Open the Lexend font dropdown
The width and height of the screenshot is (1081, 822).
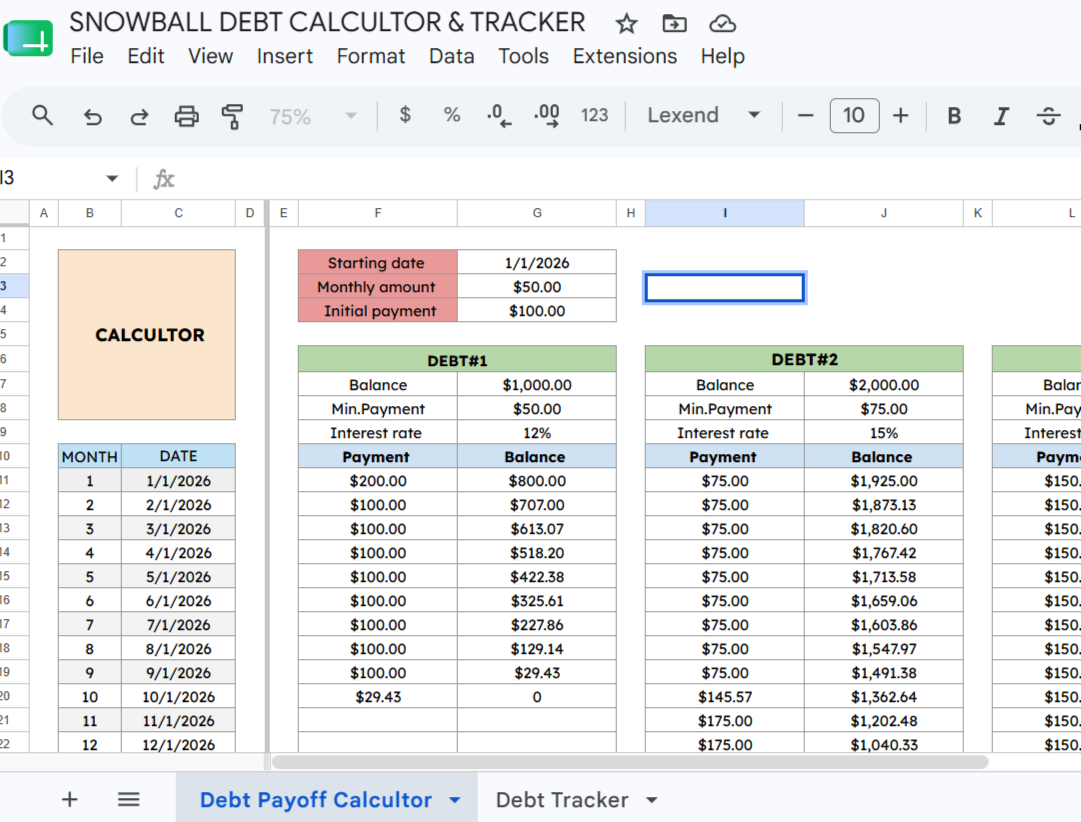coord(703,115)
